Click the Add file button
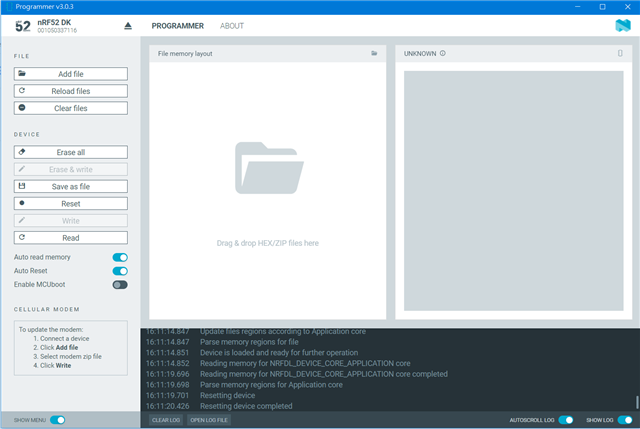Image resolution: width=640 pixels, height=429 pixels. click(x=71, y=74)
